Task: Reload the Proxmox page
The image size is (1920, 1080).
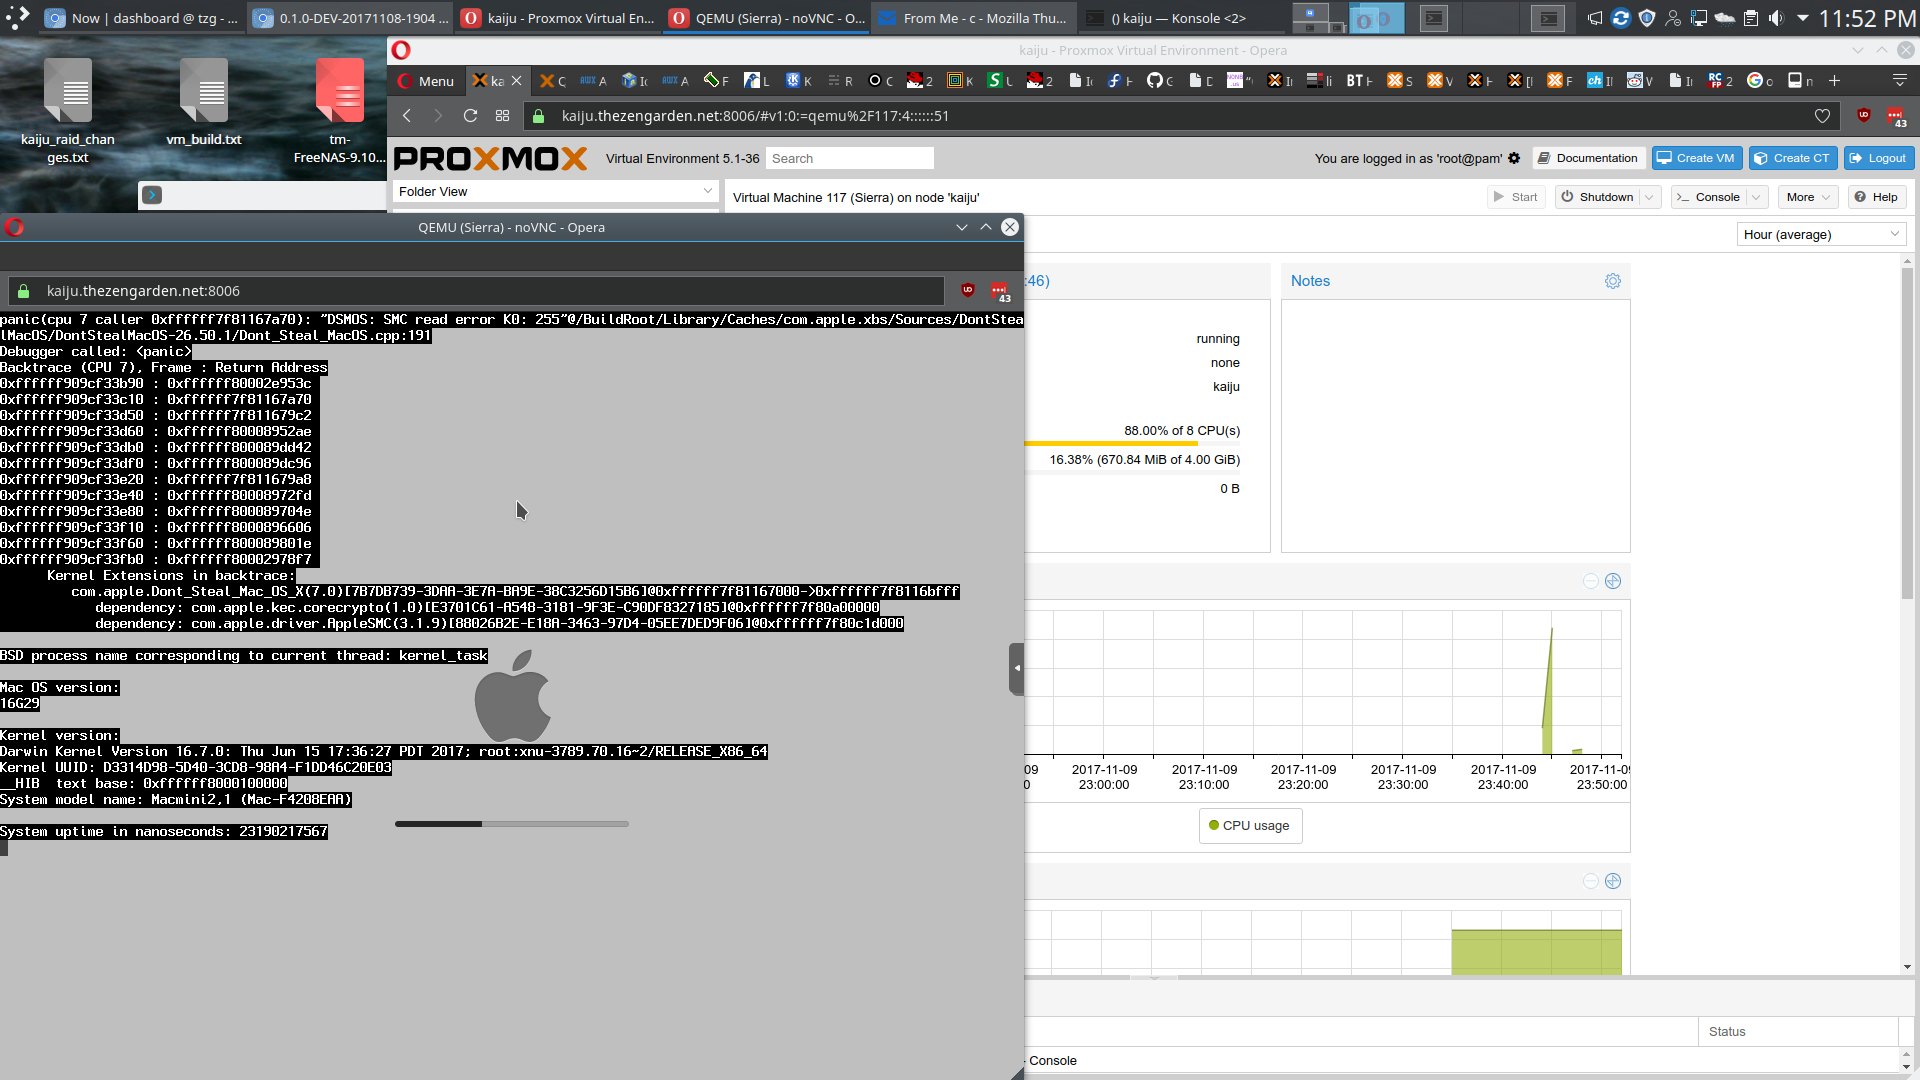Action: click(x=470, y=116)
